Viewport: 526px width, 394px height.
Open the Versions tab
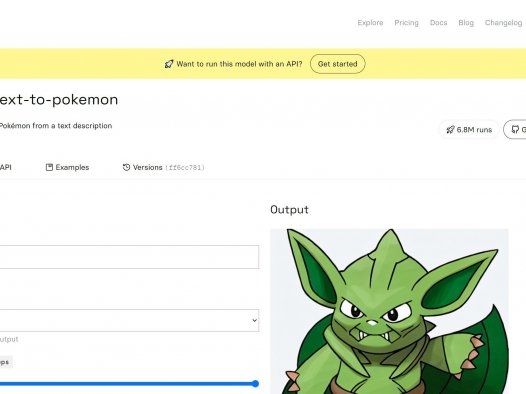163,167
